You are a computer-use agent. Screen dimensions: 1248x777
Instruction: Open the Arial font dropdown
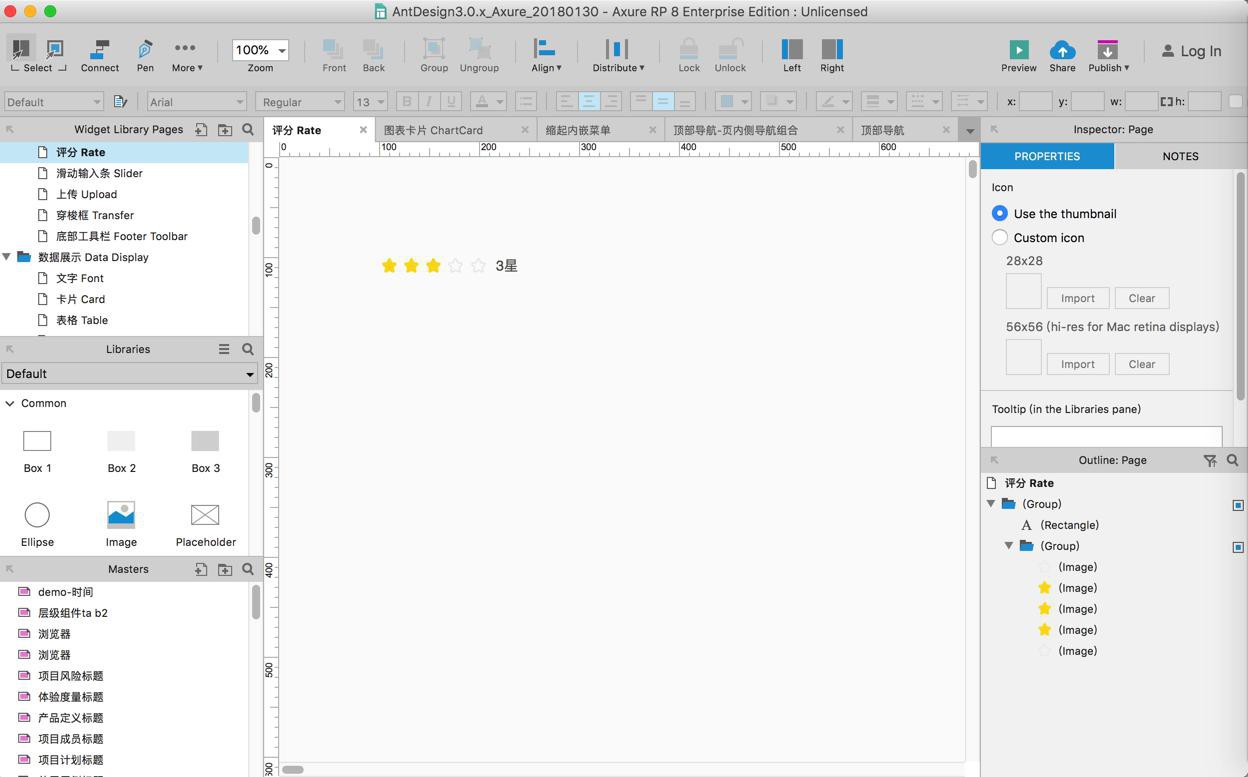point(196,101)
